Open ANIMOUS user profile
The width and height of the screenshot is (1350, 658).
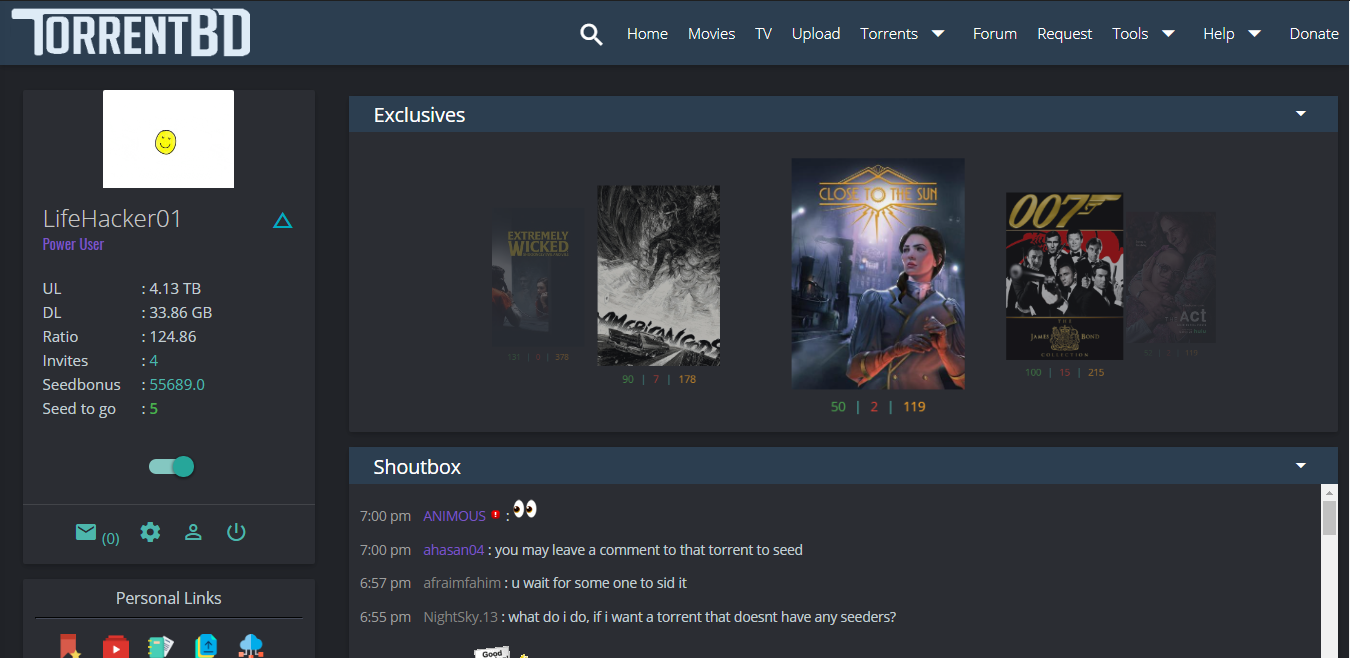(x=454, y=516)
